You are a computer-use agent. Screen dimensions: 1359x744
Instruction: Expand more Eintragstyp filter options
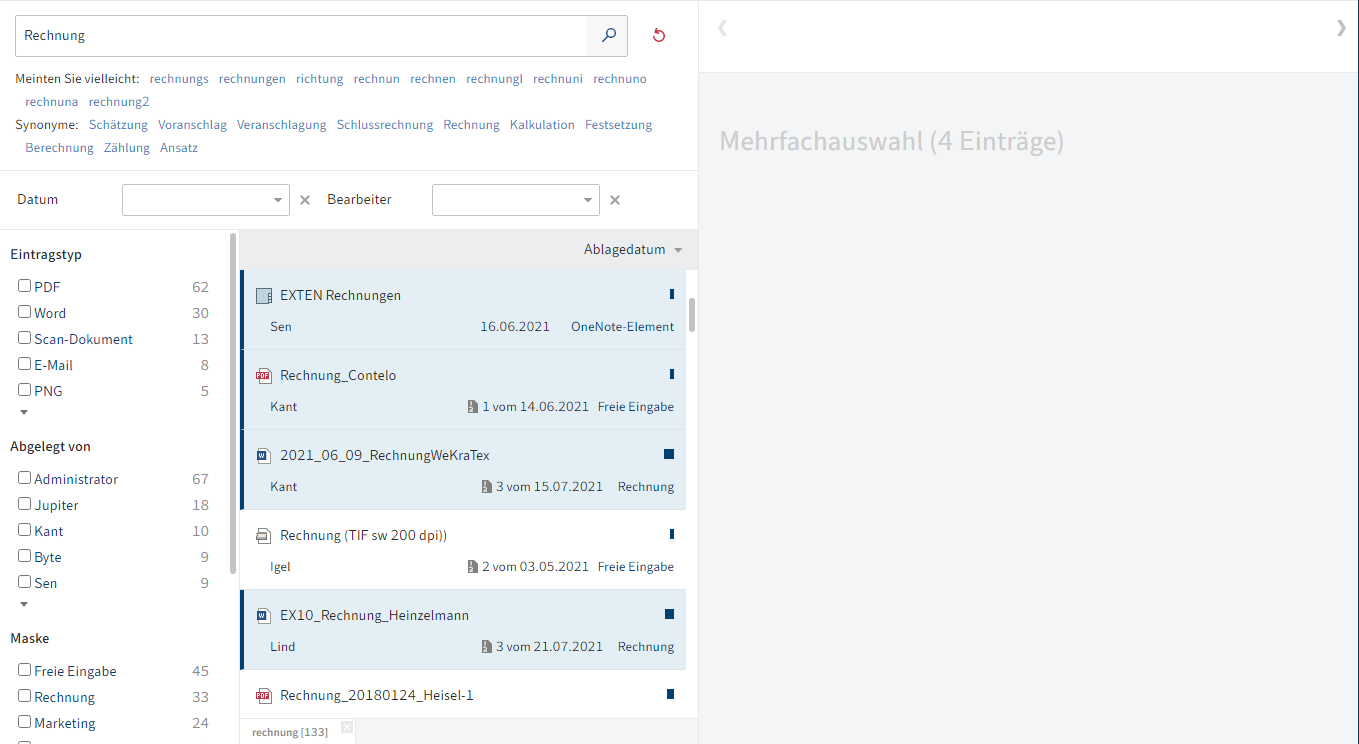25,412
